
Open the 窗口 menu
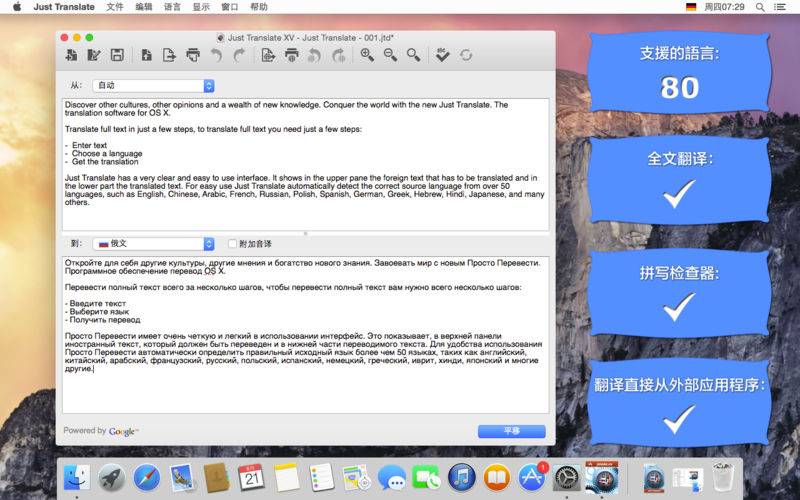(230, 7)
